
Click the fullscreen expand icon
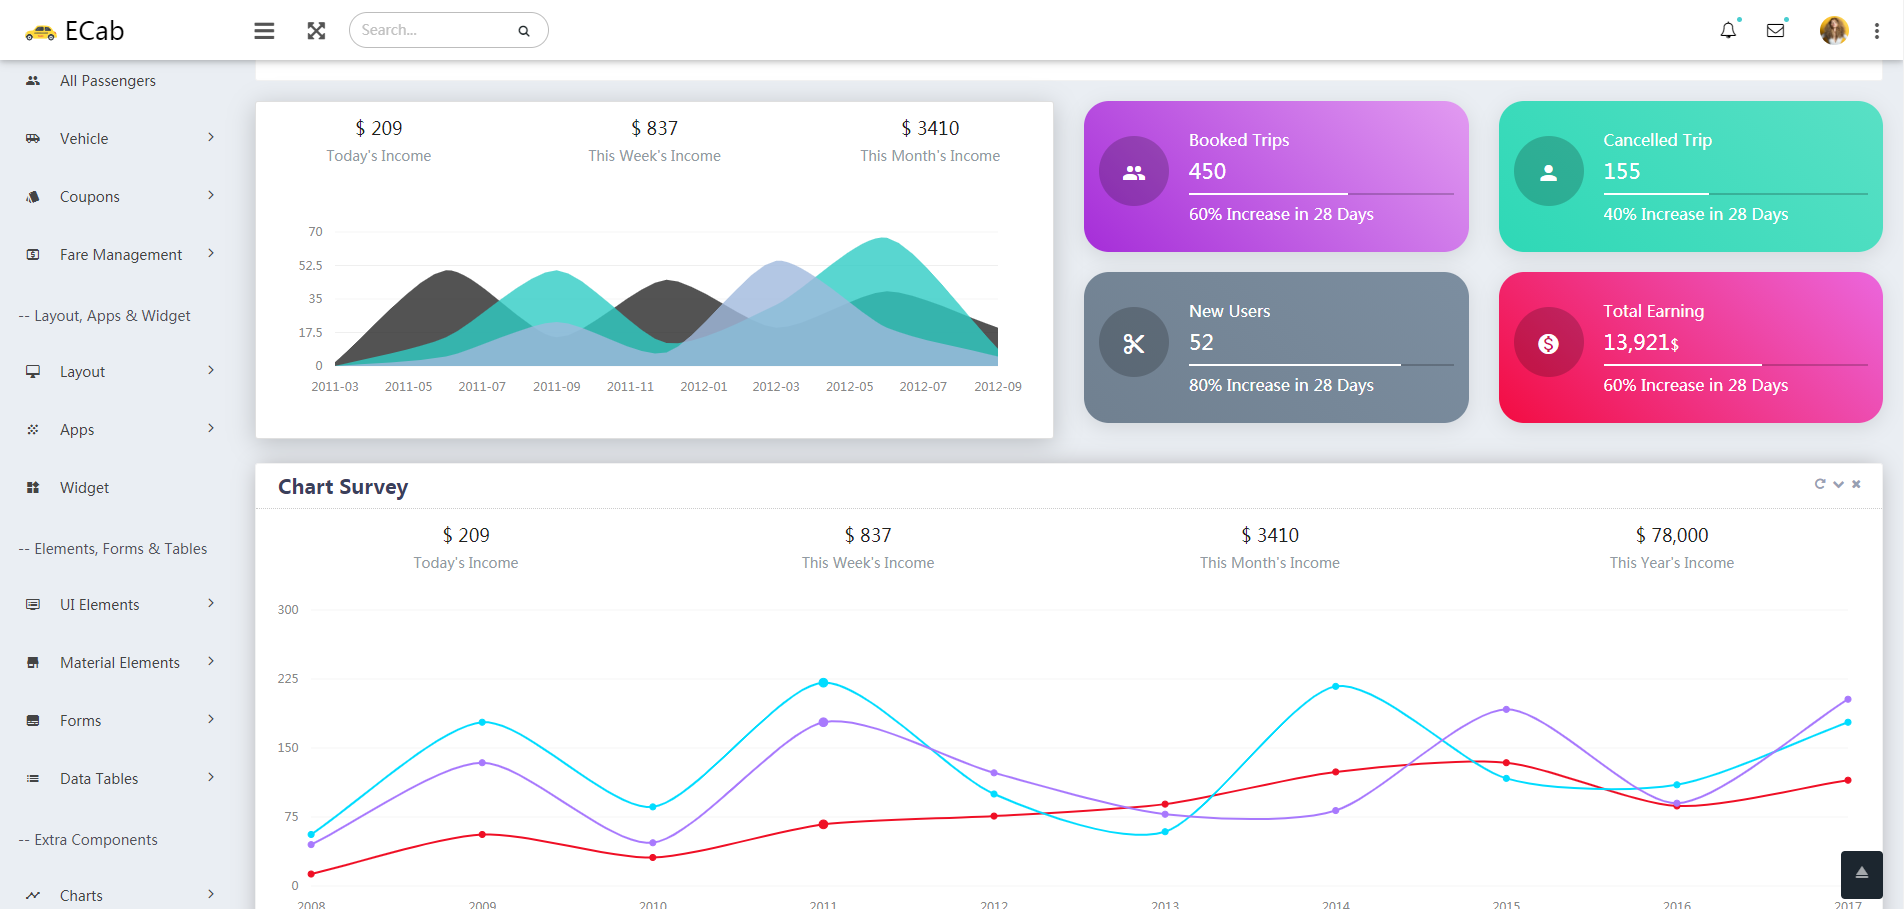tap(315, 30)
